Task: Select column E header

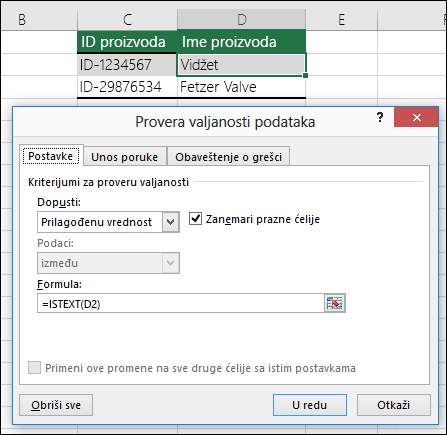Action: 342,20
